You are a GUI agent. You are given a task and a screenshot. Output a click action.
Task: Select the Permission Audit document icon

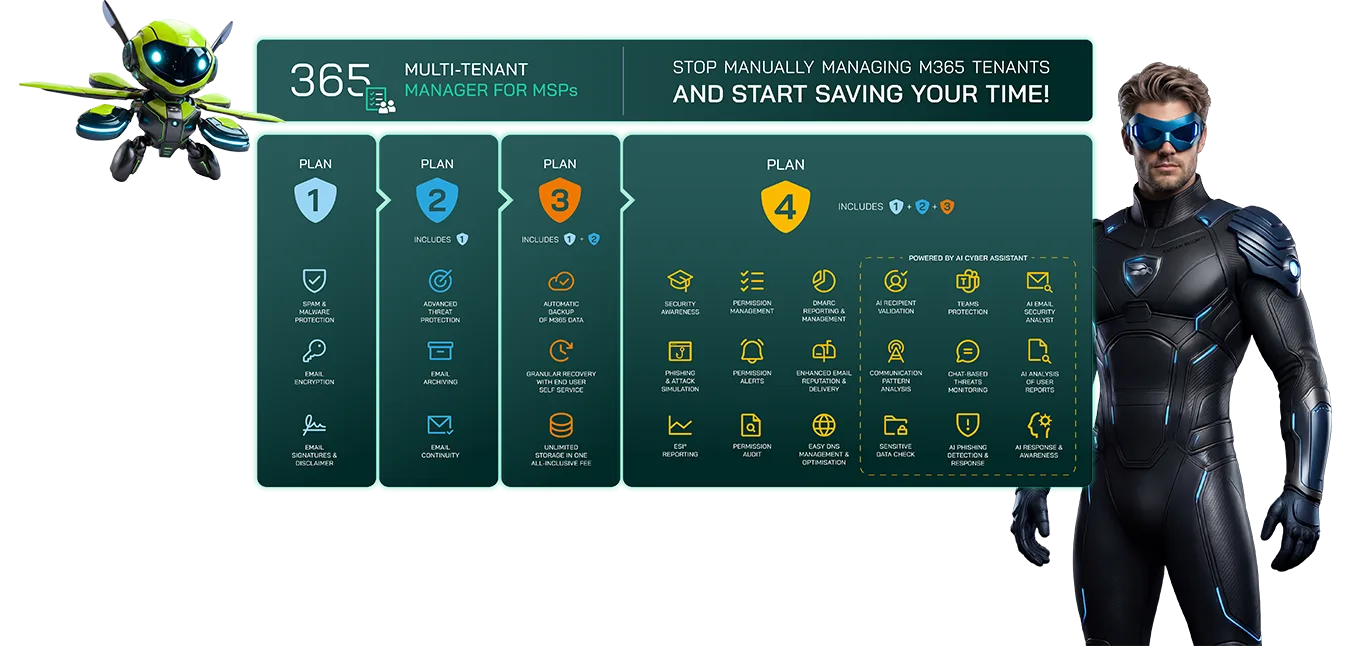click(x=751, y=425)
